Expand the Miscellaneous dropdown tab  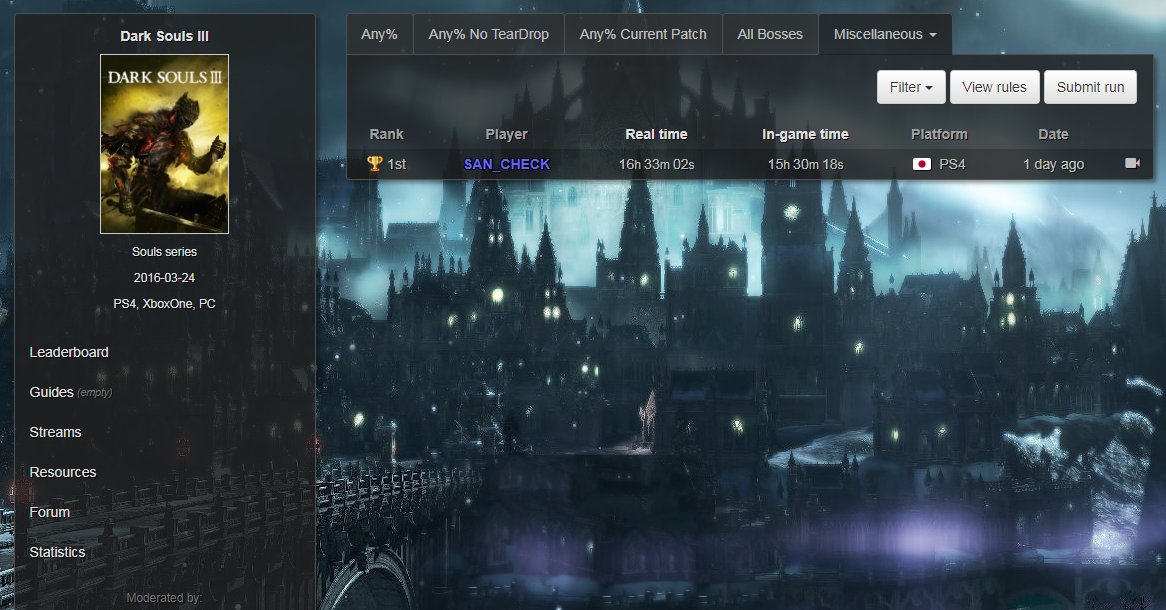pos(885,34)
